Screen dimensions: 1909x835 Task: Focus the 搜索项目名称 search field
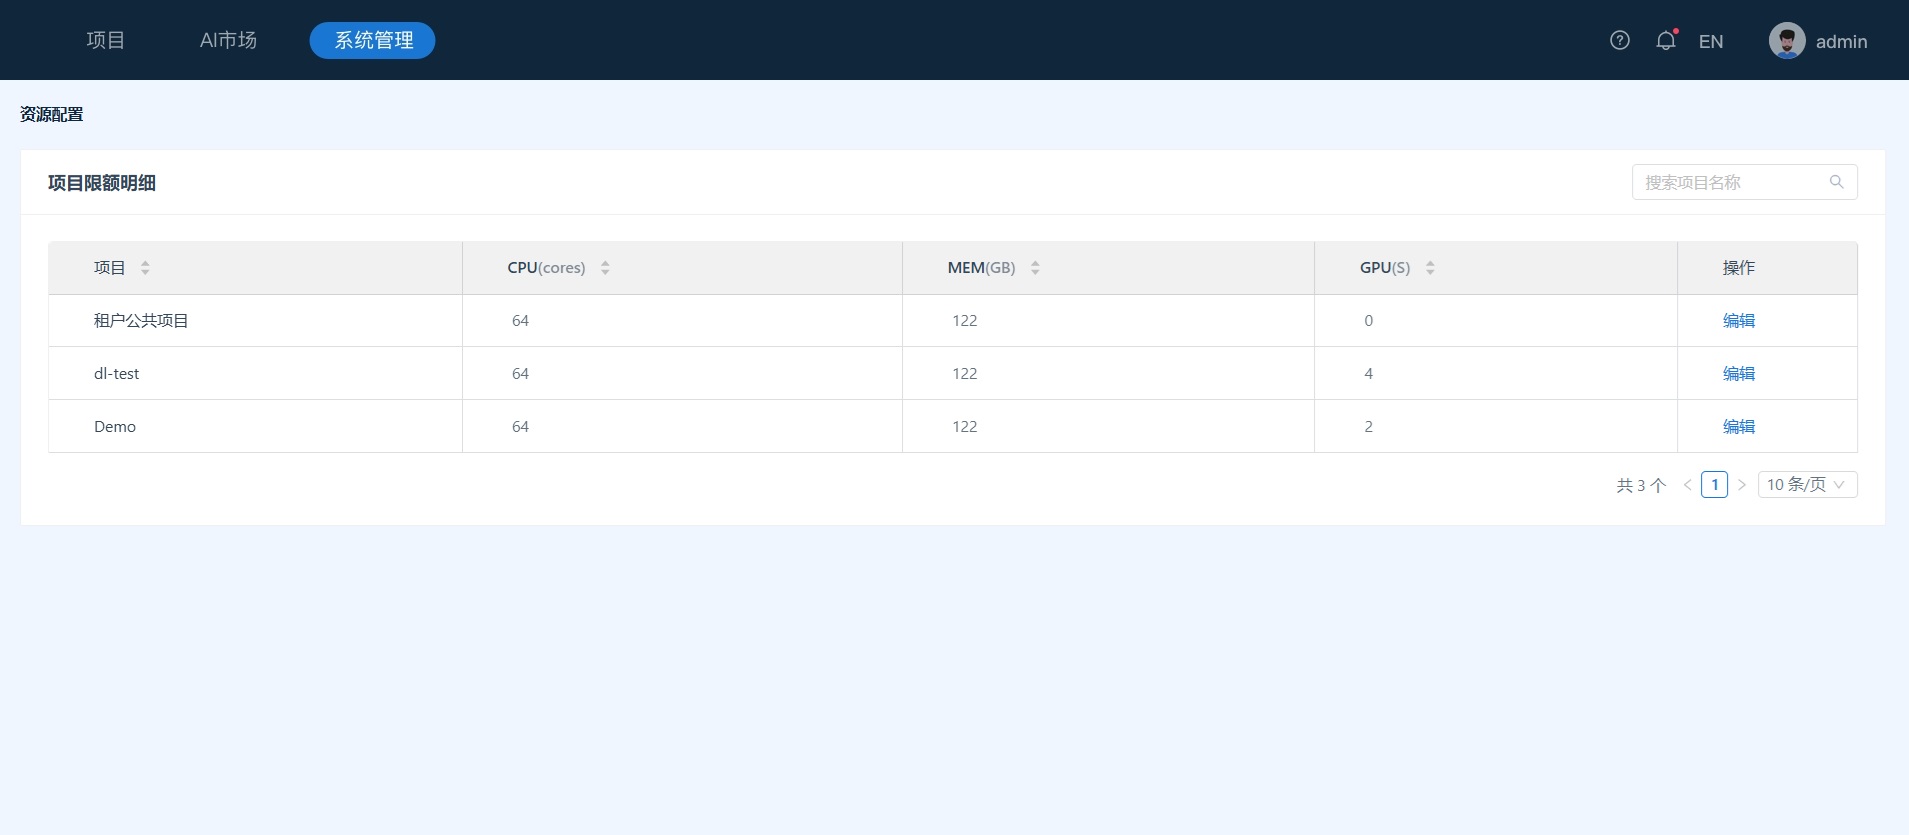tap(1730, 182)
